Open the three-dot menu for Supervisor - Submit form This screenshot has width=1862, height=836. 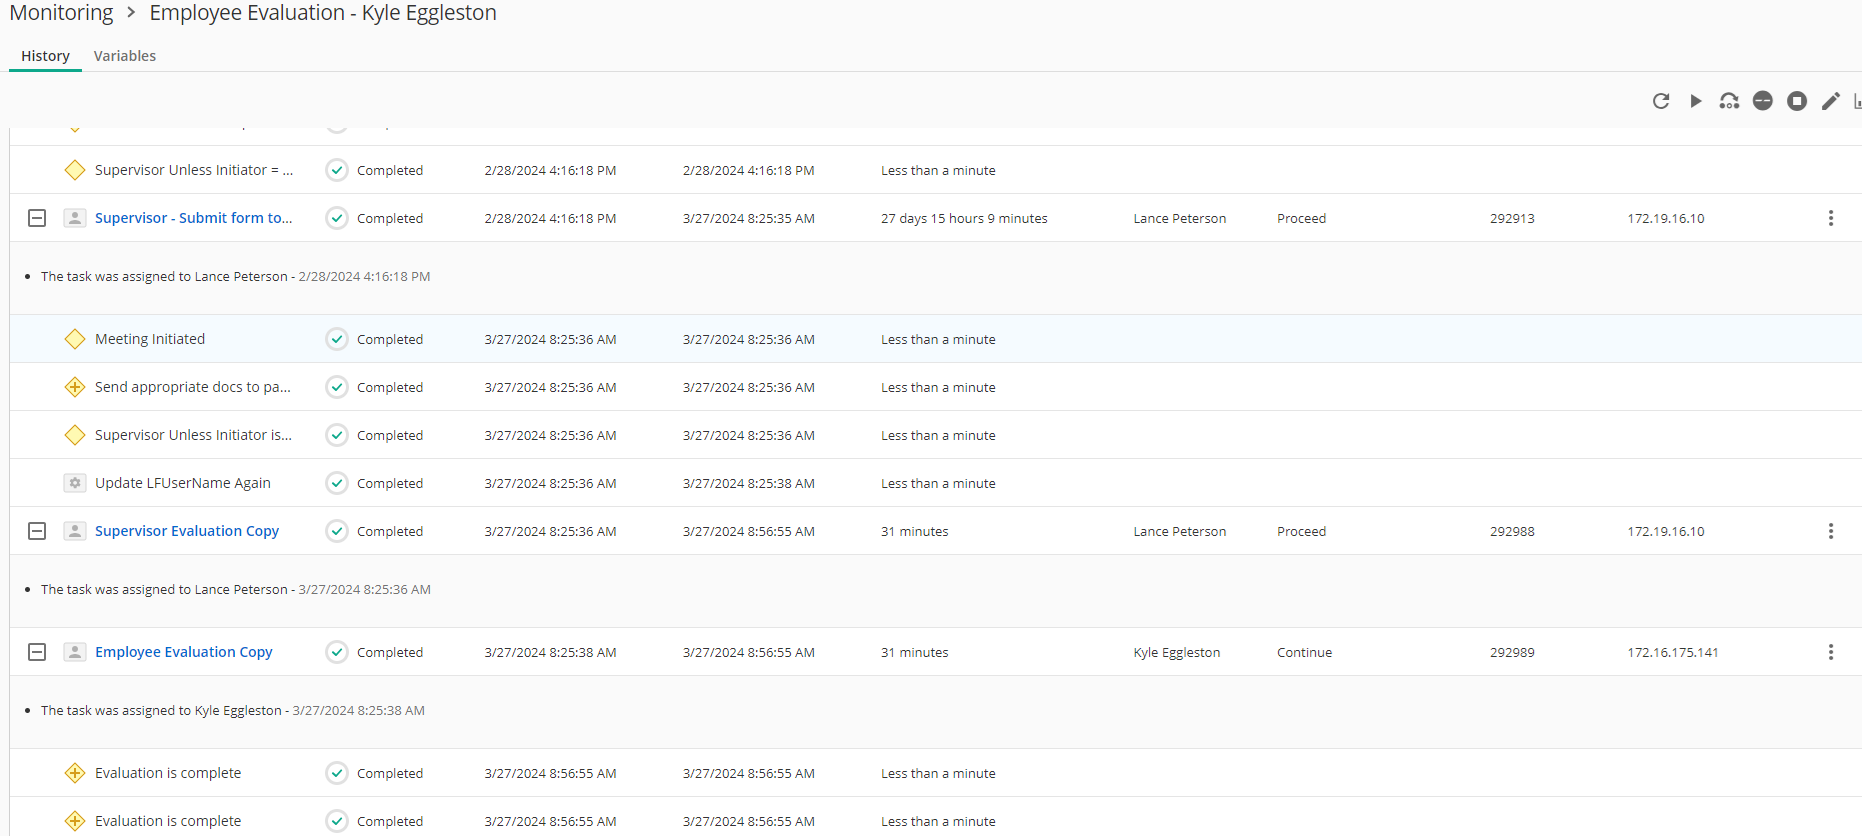coord(1830,218)
